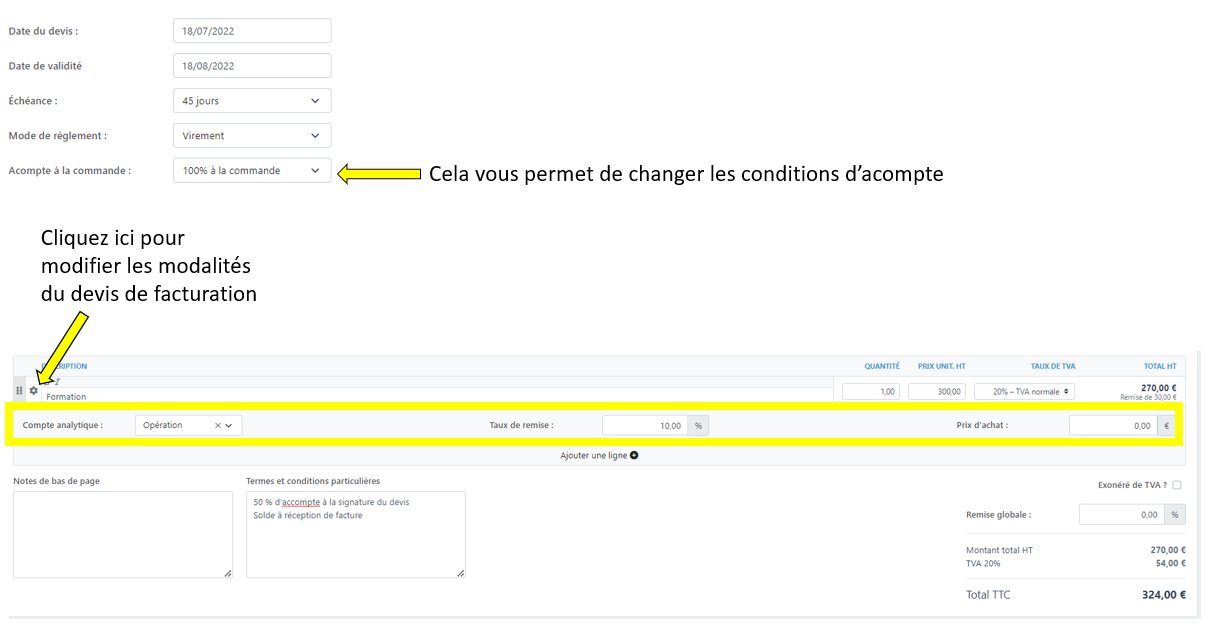Image resolution: width=1208 pixels, height=631 pixels.
Task: Click the Ajouter une ligne link
Action: (x=594, y=456)
